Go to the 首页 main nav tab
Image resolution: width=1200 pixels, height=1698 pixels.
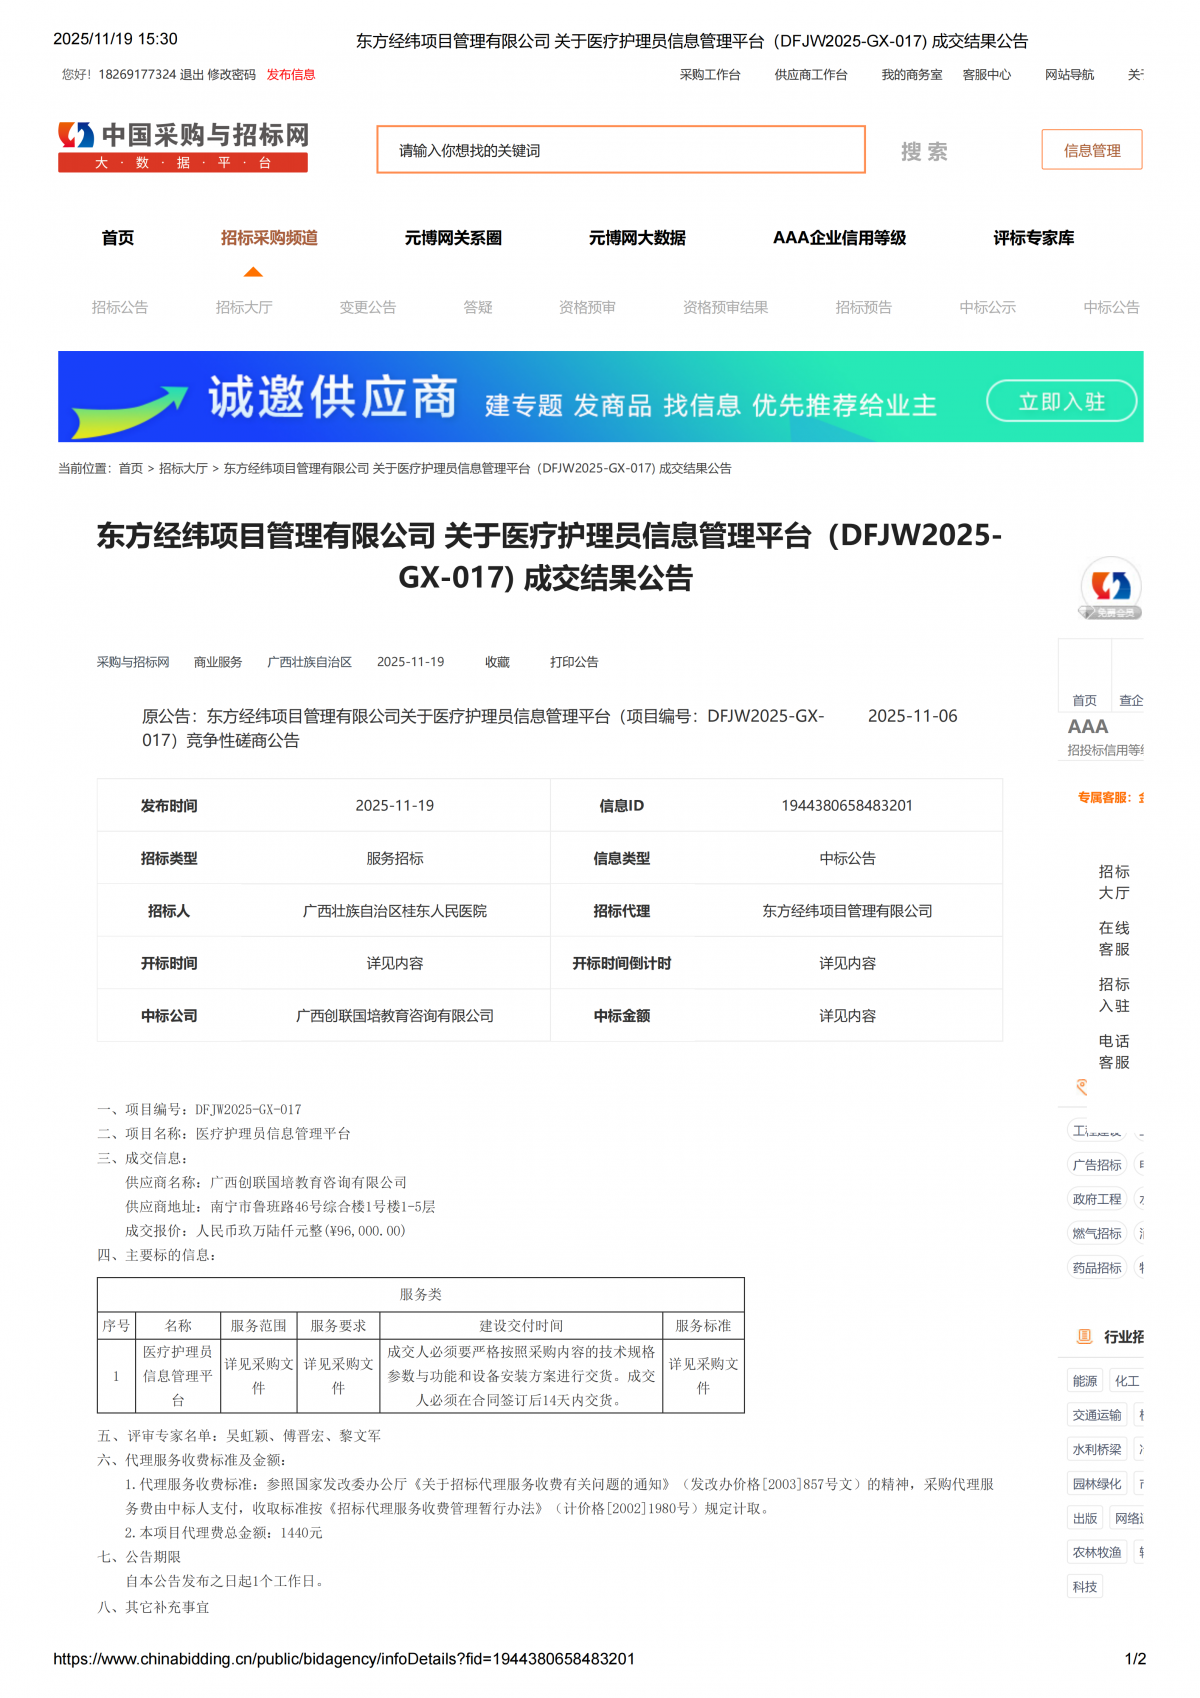pyautogui.click(x=118, y=238)
